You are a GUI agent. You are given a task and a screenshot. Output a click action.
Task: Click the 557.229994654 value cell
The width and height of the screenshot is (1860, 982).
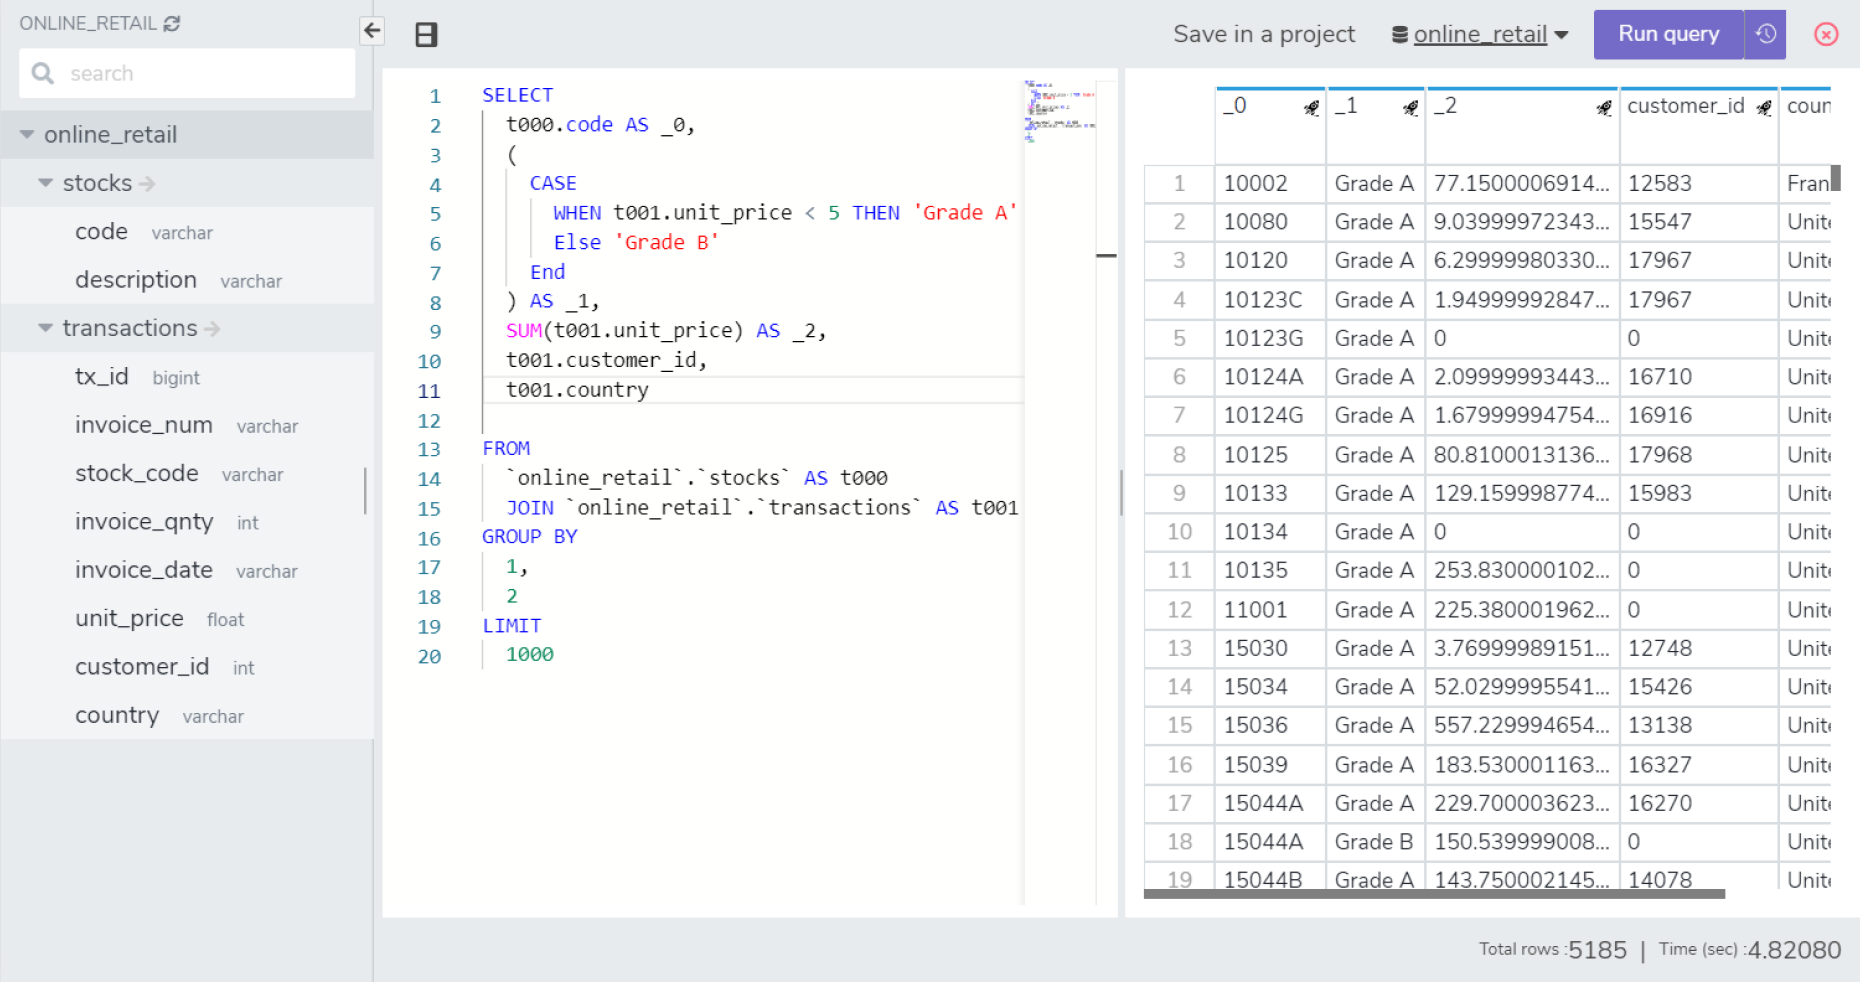coord(1522,725)
